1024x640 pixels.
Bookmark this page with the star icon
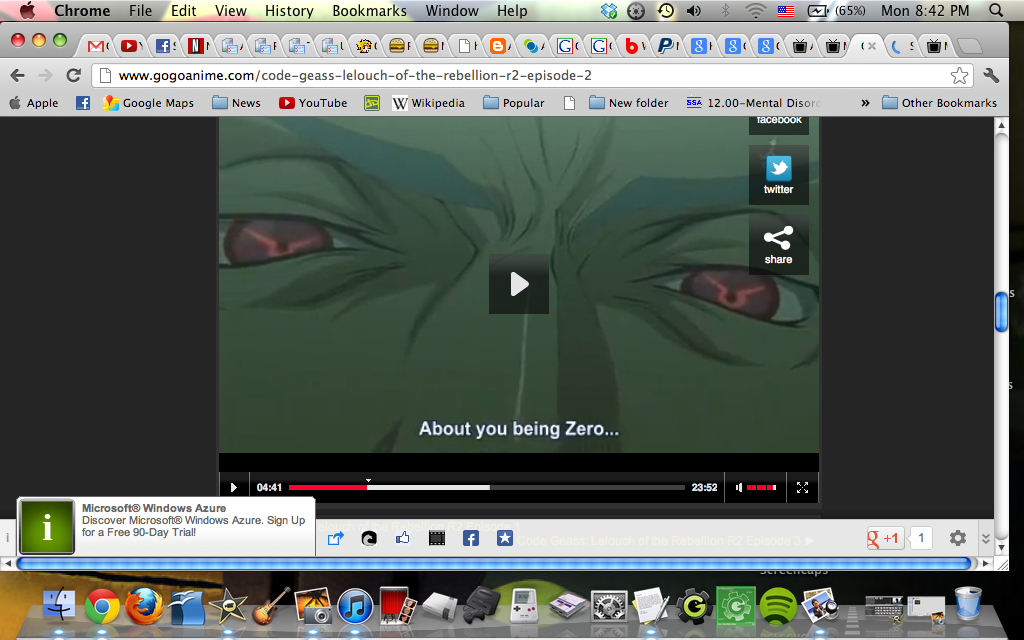click(x=959, y=76)
